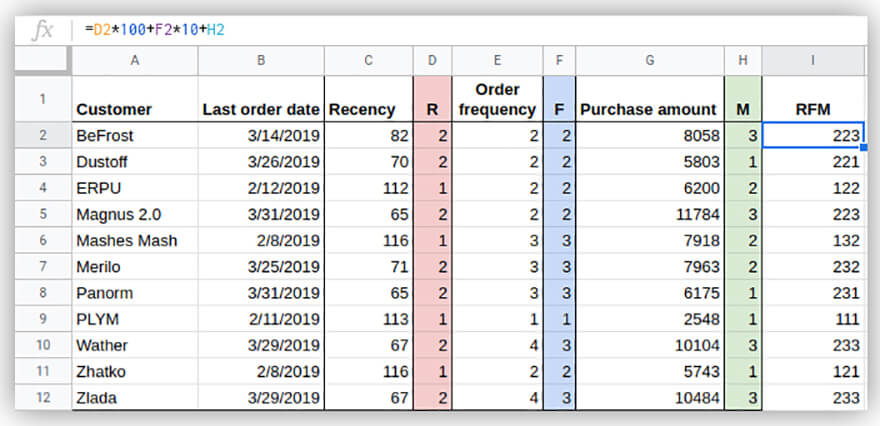
Task: Select column A header
Action: pyautogui.click(x=134, y=60)
